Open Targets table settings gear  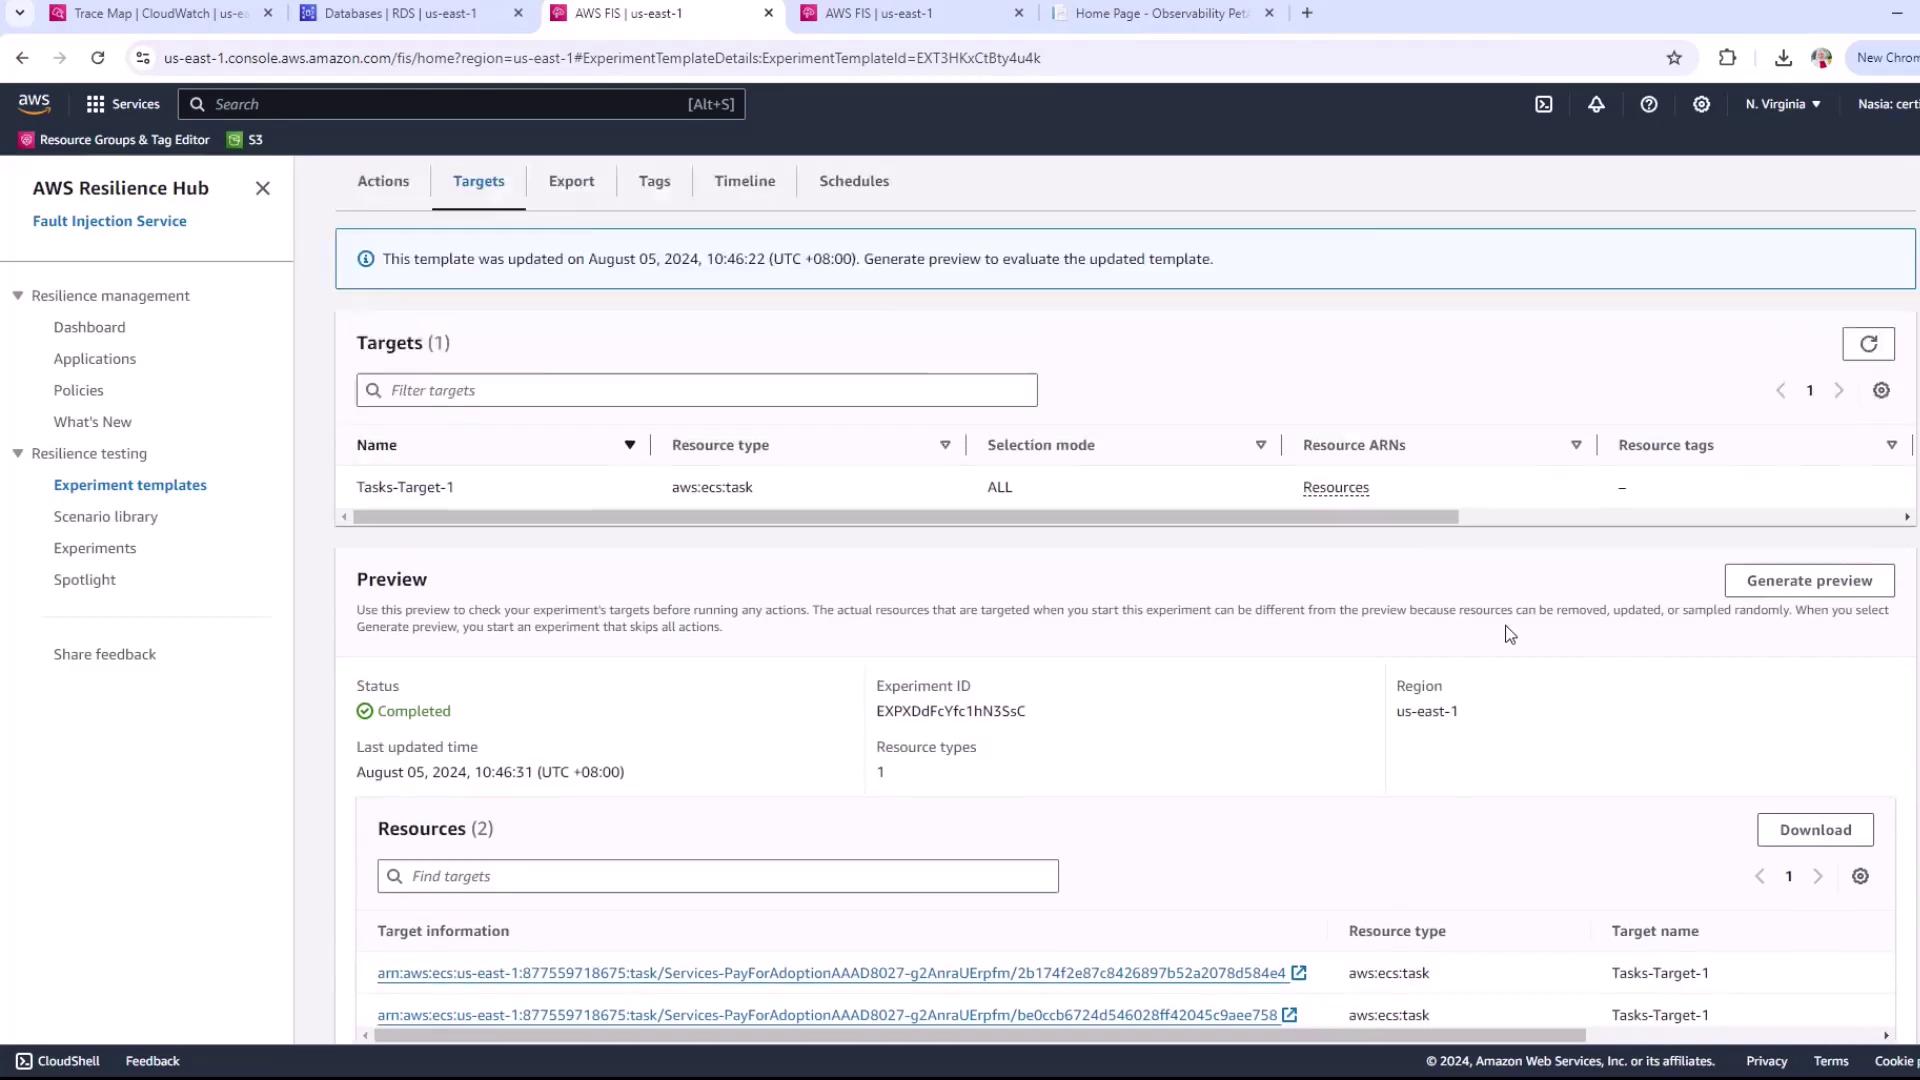[1881, 391]
